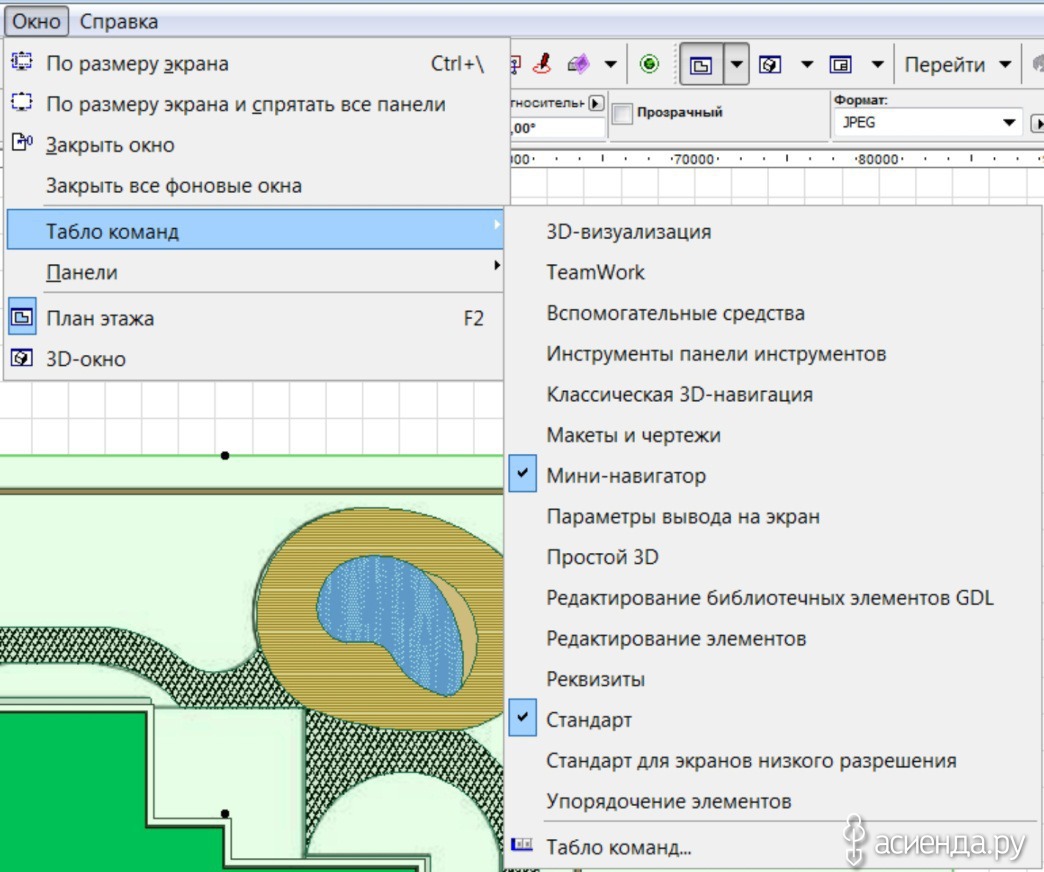
Task: Toggle Параметры вывода на экран toolbar
Action: coord(772,517)
